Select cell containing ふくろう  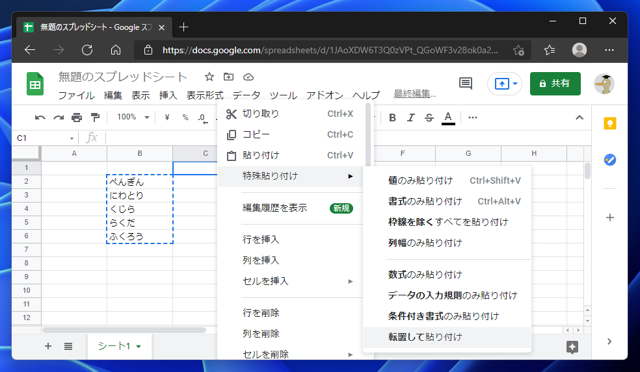coord(140,236)
